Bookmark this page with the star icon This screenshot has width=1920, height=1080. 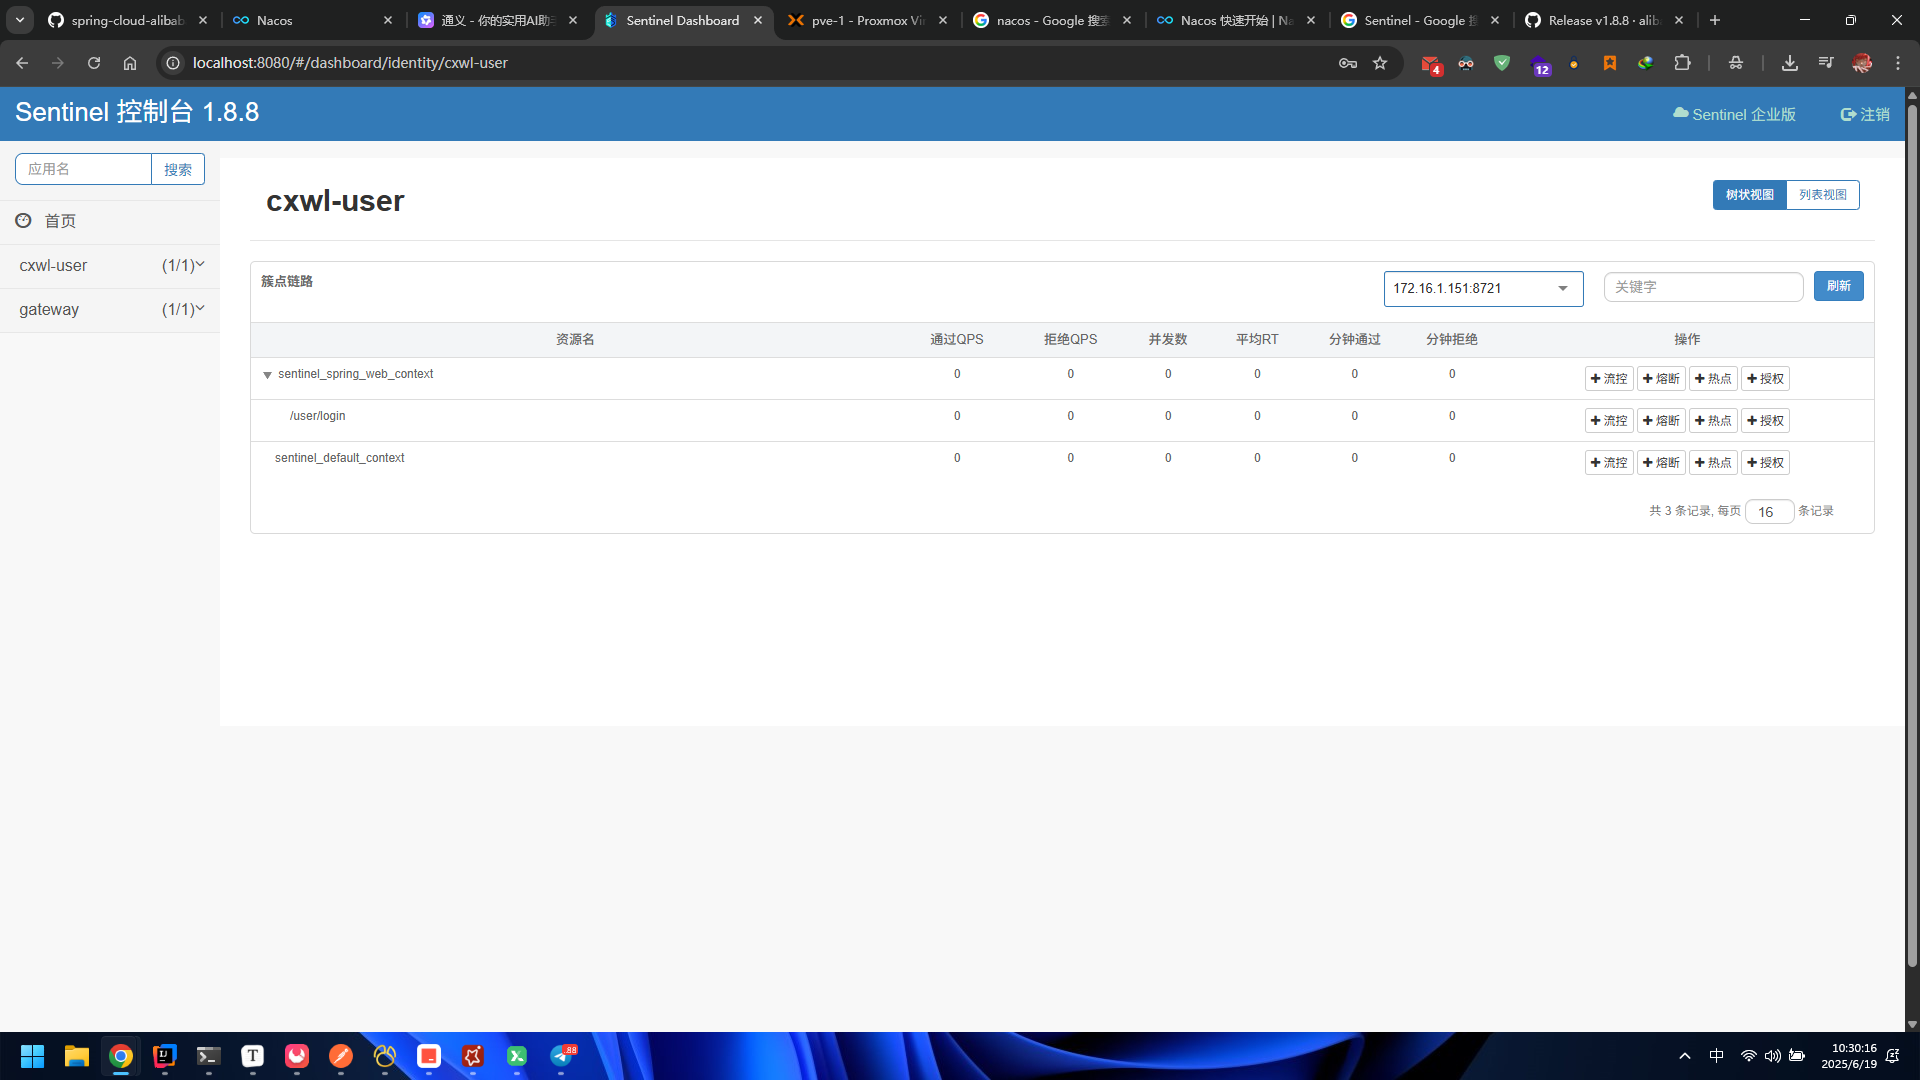pos(1380,63)
